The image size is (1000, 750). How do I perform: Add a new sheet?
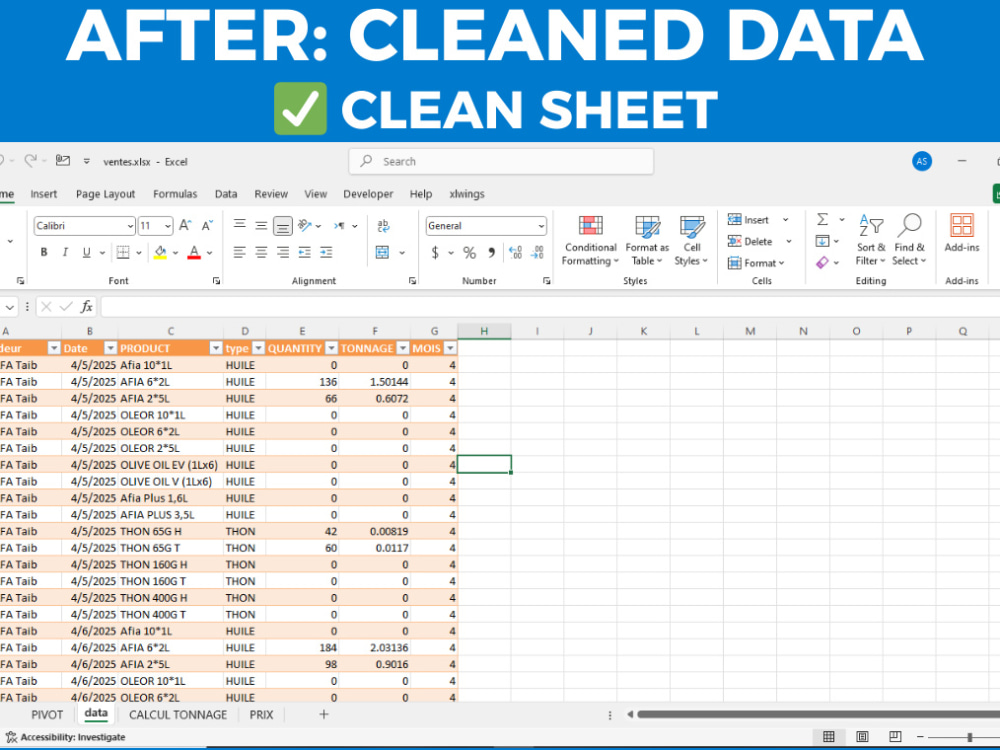tap(323, 714)
